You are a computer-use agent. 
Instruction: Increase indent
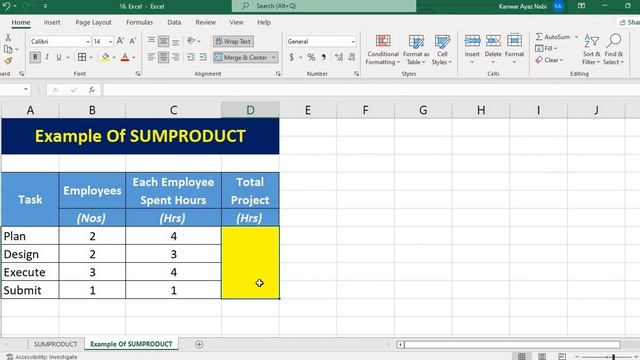coord(203,58)
